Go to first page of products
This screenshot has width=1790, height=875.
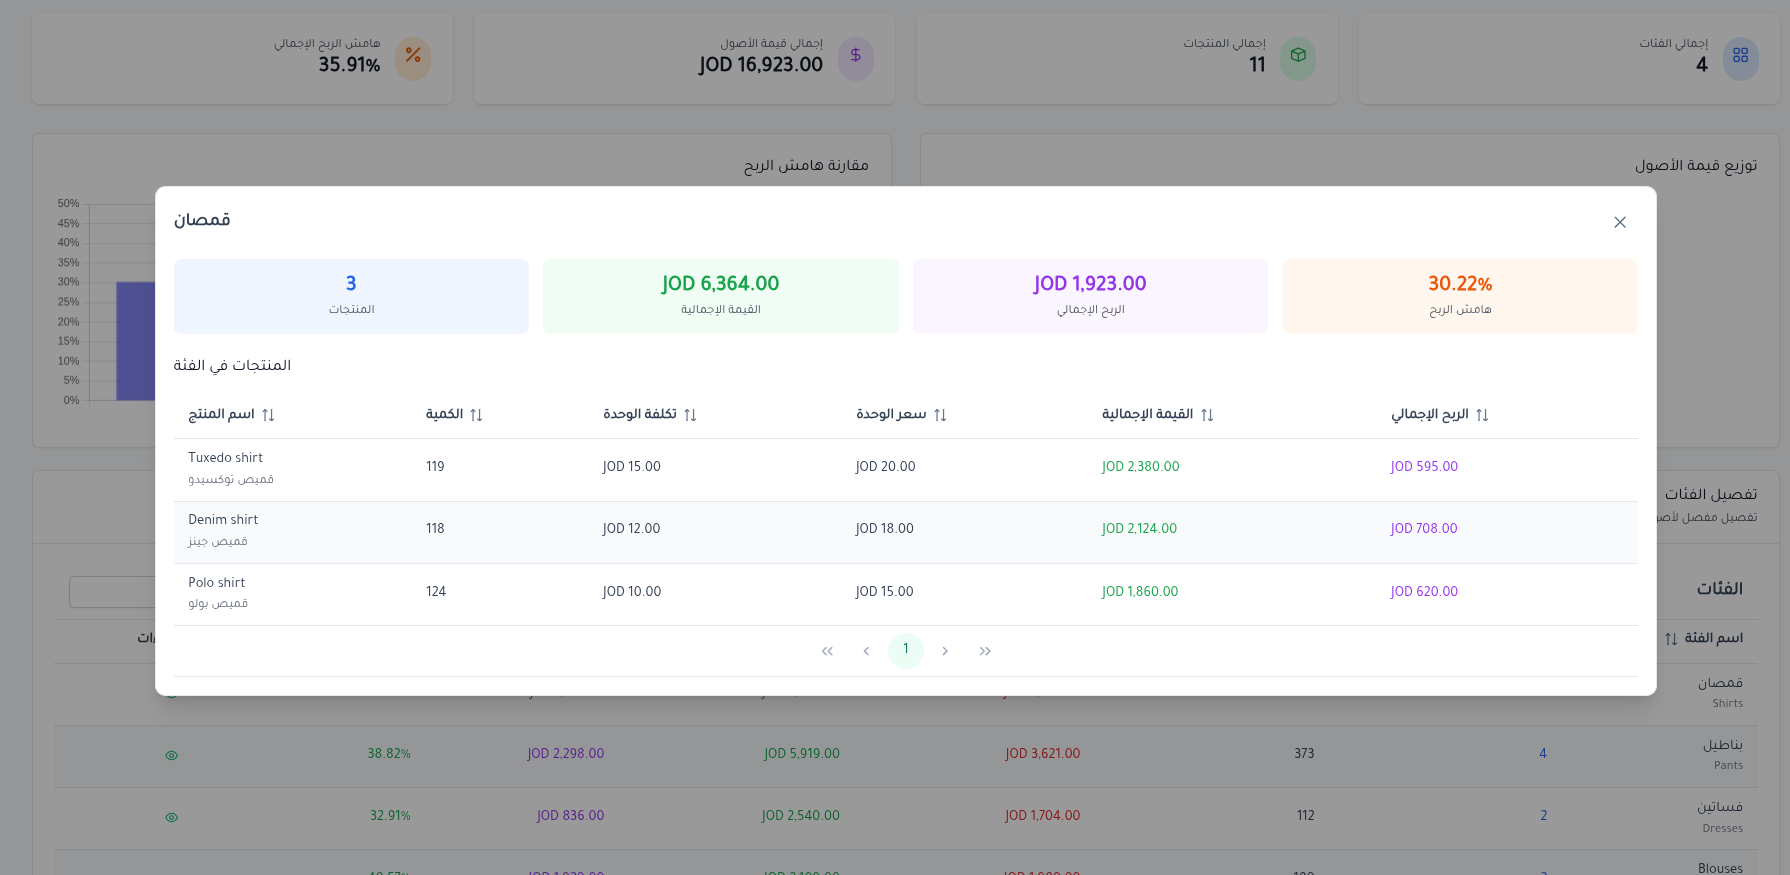pos(827,651)
